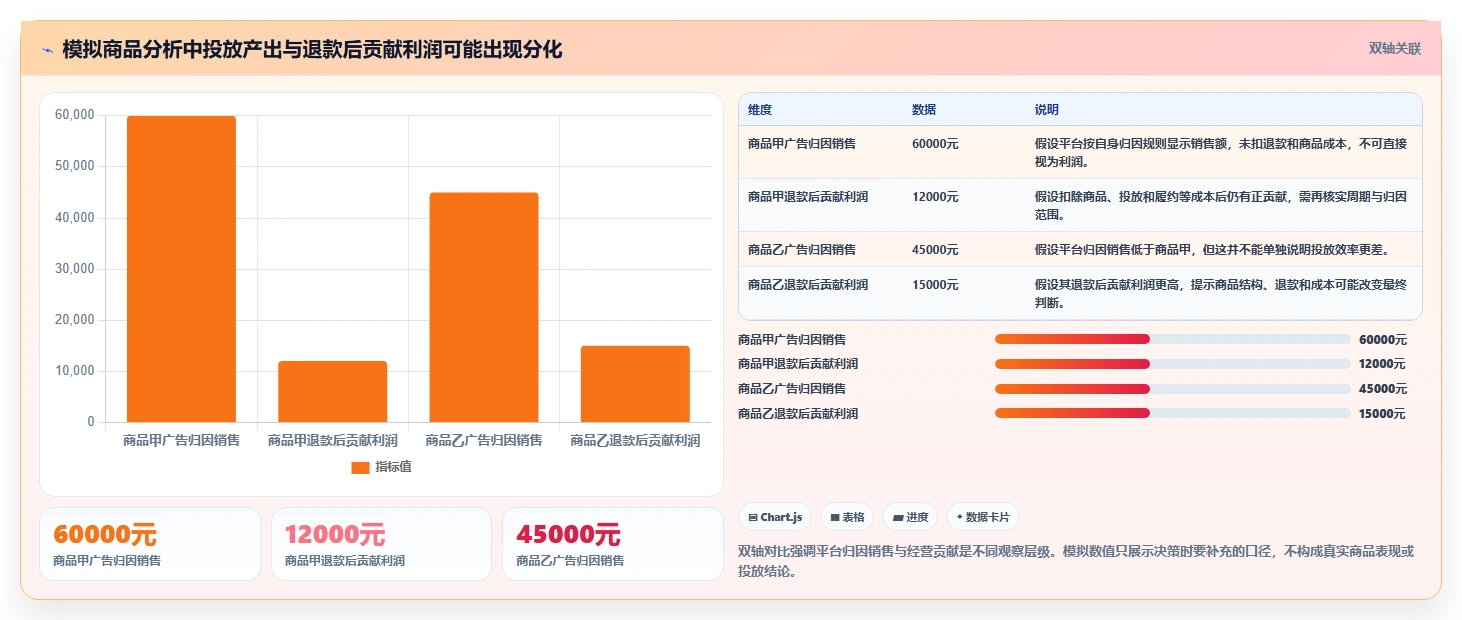Click the 商品甲广告归因销售 chart bar
The image size is (1462, 620).
(181, 269)
